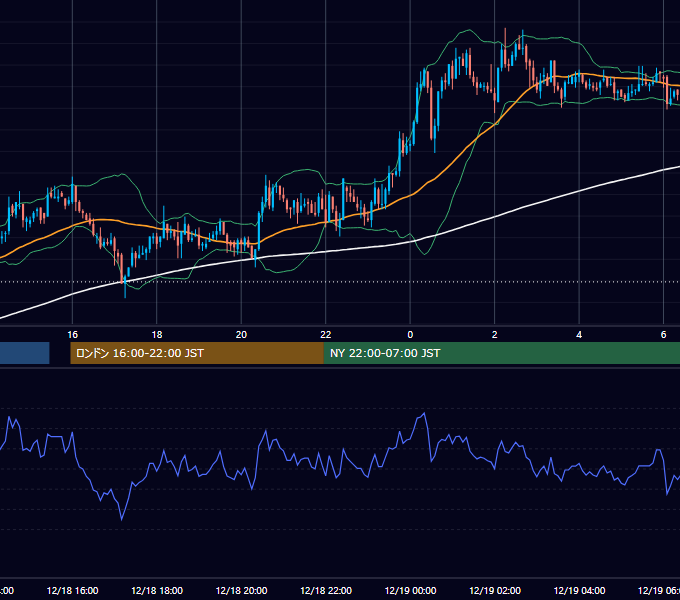
Task: Click the 12/19 02:00 date label
Action: pos(495,590)
